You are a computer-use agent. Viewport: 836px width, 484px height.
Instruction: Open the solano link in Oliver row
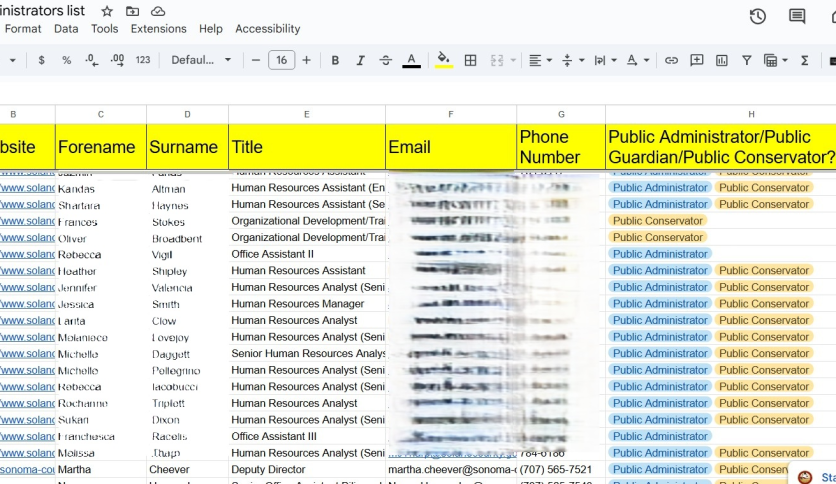tap(27, 237)
